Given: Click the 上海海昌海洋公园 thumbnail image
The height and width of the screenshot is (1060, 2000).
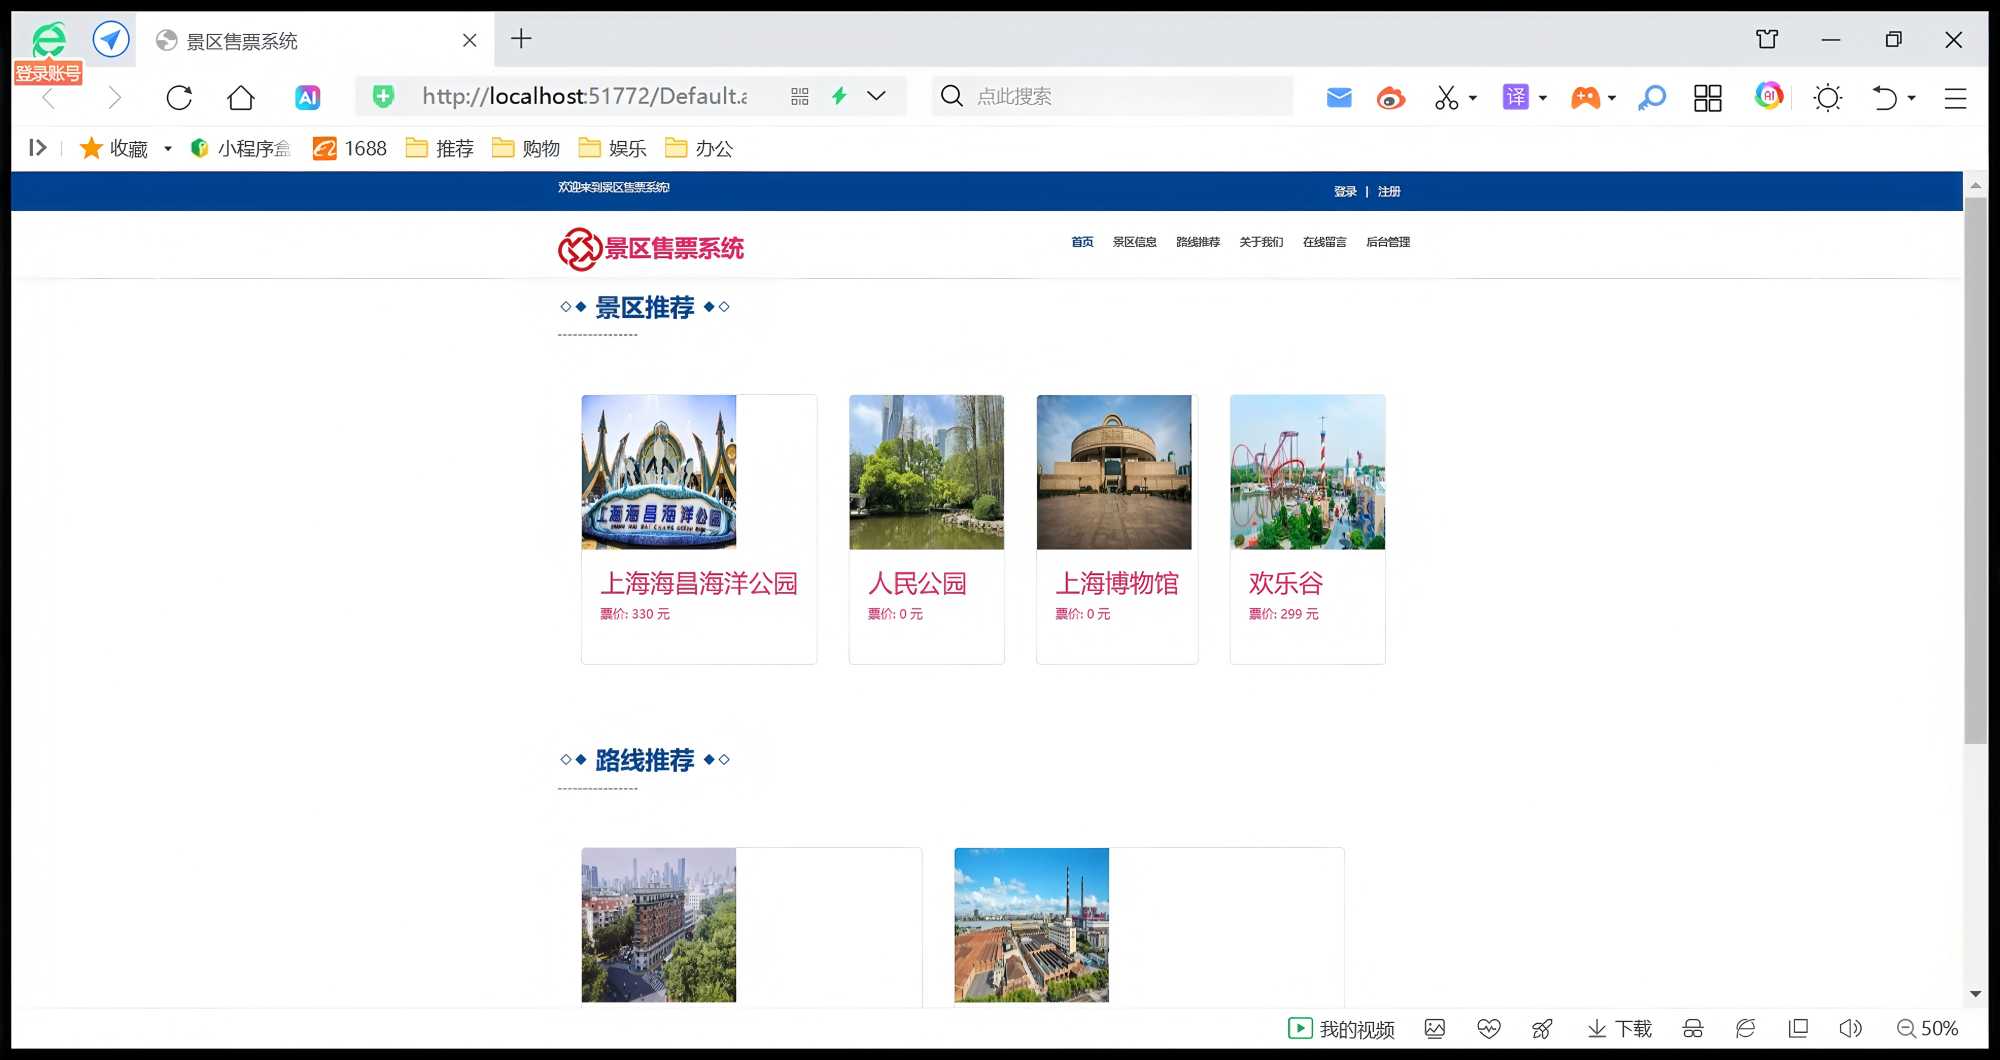Looking at the screenshot, I should (x=659, y=472).
